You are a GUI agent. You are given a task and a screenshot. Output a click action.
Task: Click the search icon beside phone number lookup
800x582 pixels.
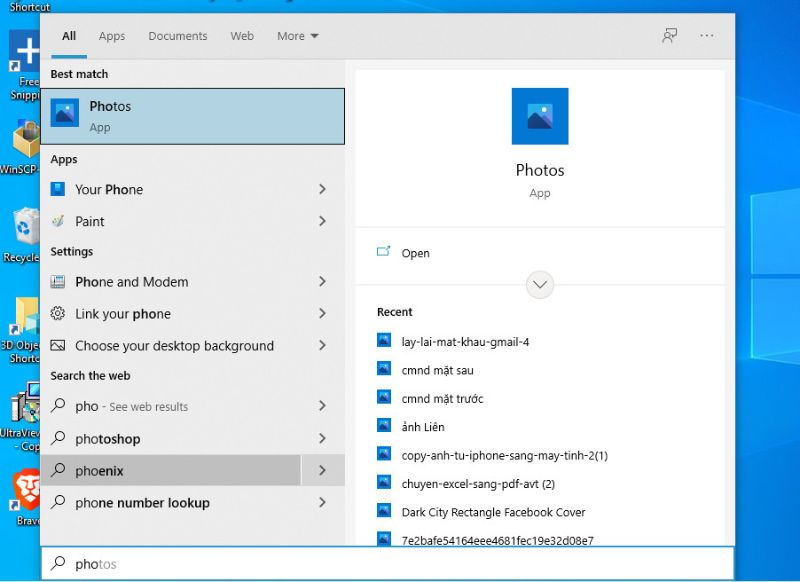(x=58, y=502)
